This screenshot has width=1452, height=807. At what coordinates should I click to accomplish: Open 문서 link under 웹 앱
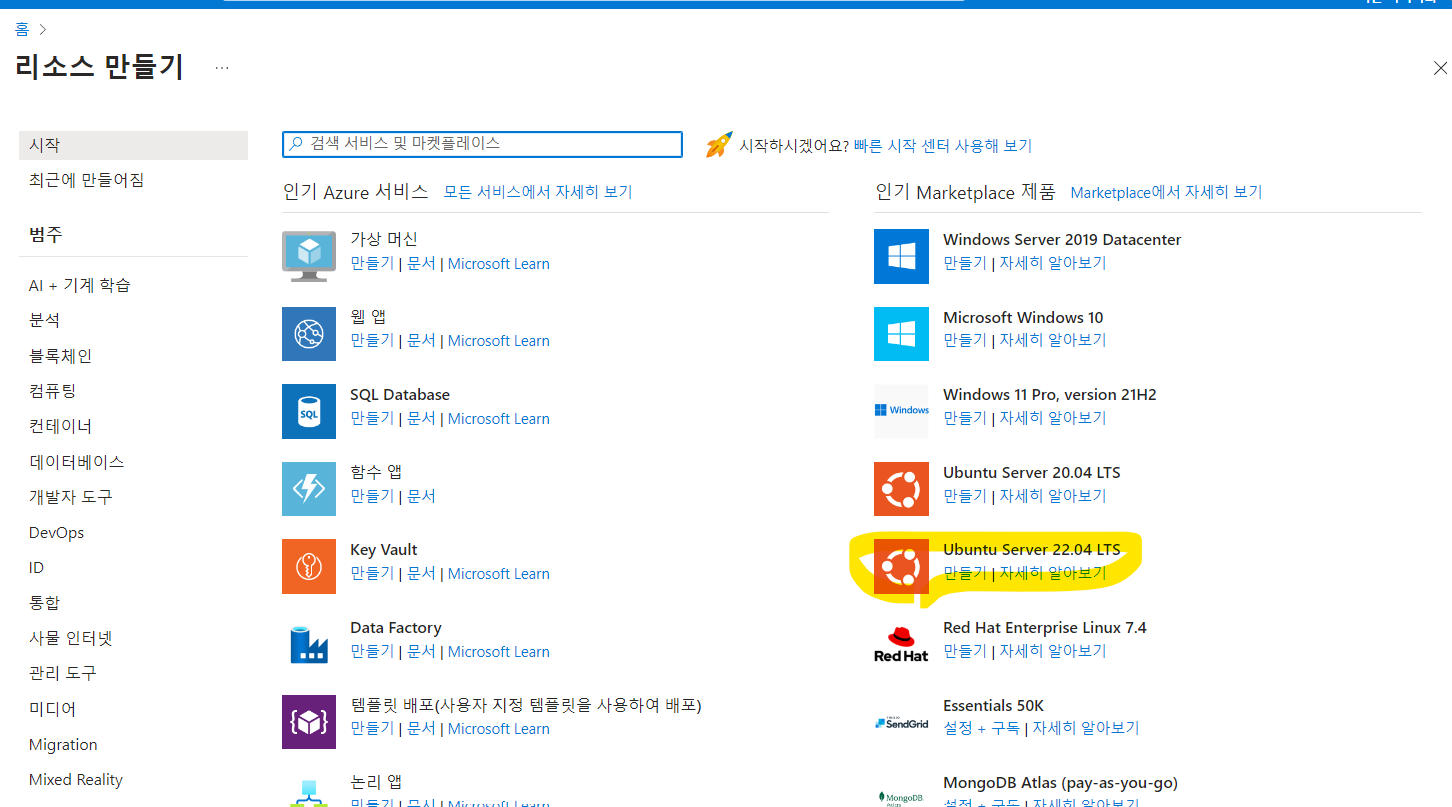[421, 341]
